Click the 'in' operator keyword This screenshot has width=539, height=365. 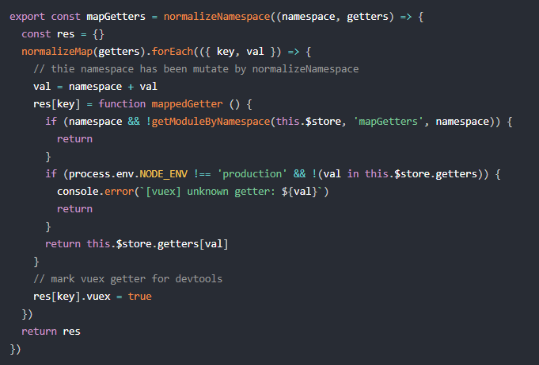point(353,174)
